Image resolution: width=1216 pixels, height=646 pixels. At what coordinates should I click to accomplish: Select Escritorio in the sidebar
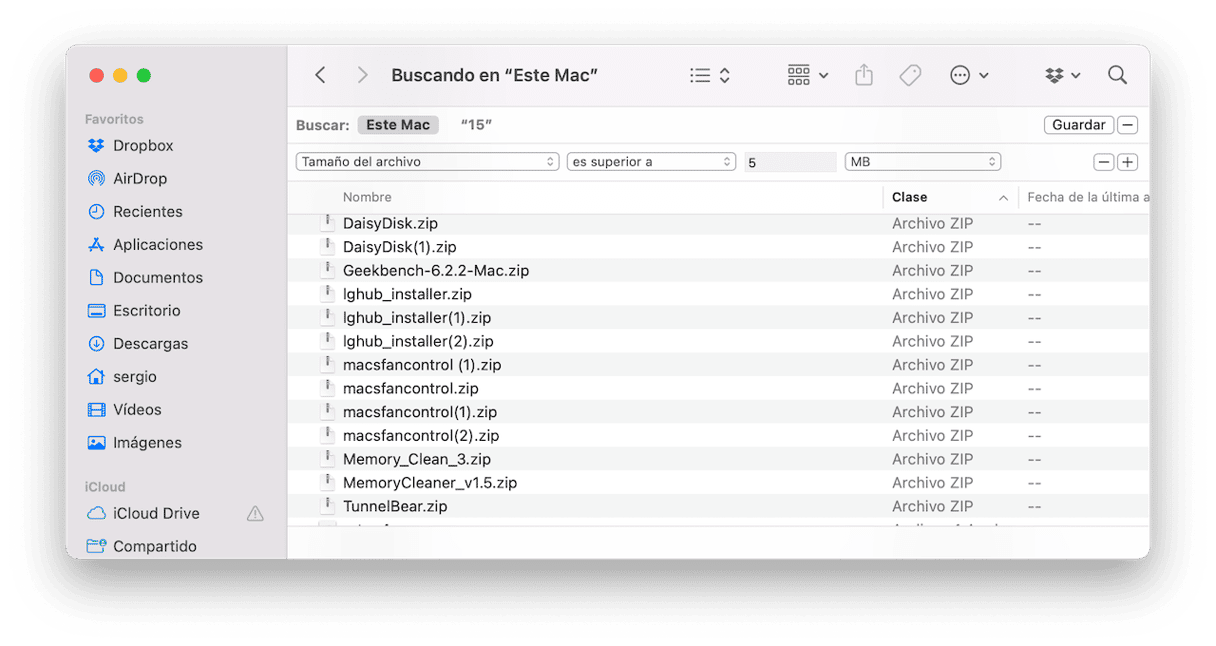tap(147, 310)
